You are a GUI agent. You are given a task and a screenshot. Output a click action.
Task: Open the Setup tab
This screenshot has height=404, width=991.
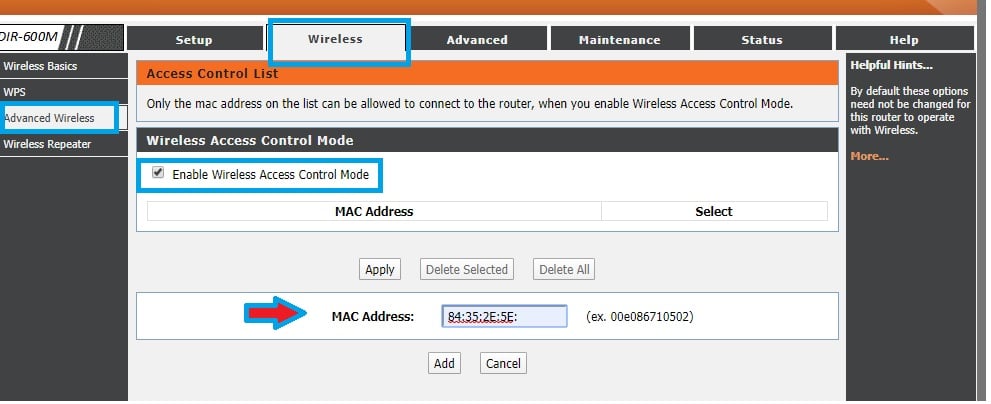pyautogui.click(x=194, y=40)
